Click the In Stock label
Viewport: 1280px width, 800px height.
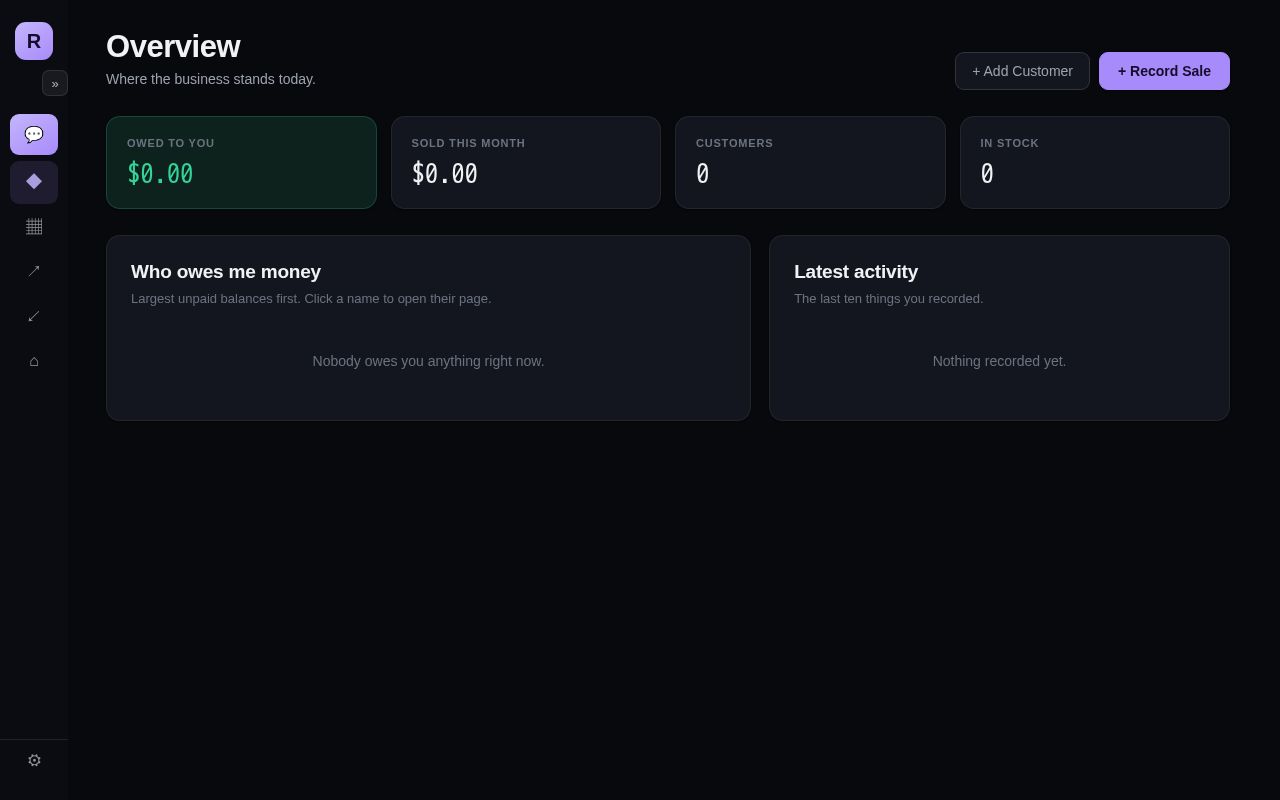tap(1009, 143)
